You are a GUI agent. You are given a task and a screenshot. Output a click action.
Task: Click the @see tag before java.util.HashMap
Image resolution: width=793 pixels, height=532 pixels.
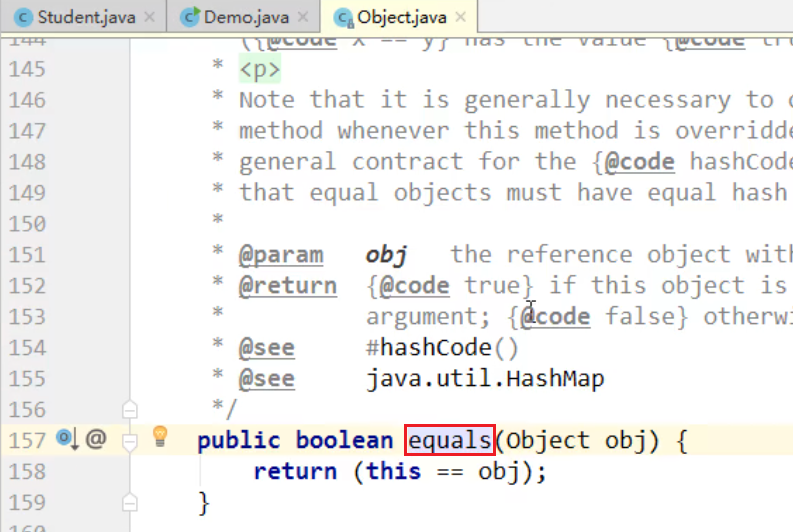pos(267,379)
